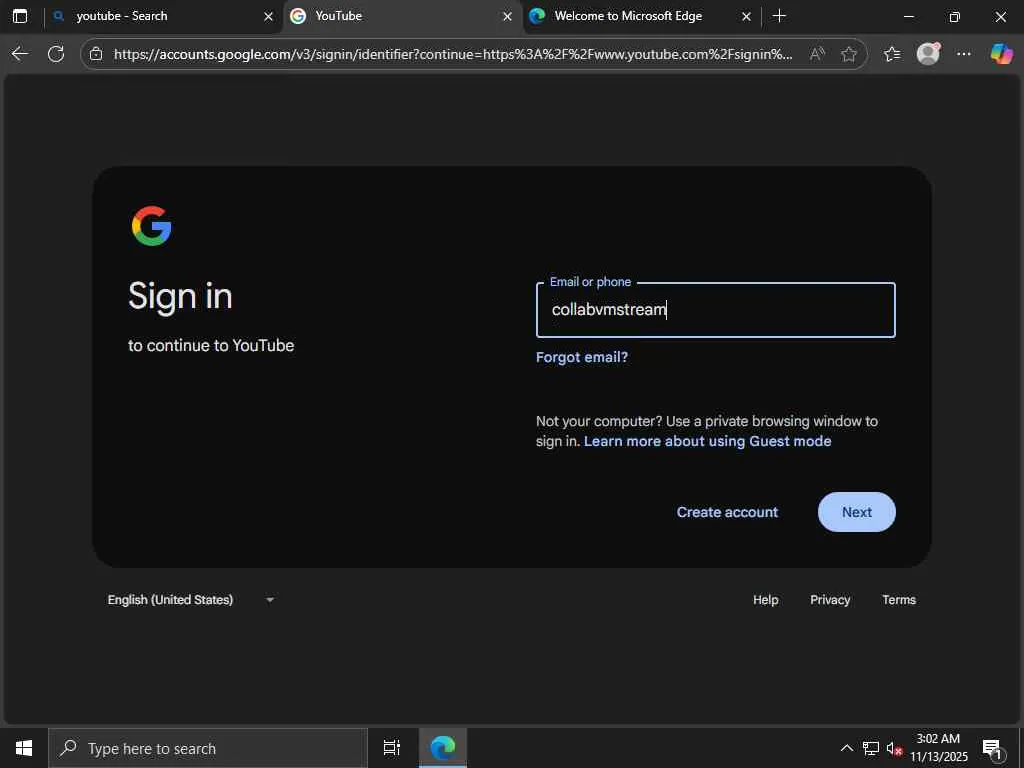Restore down the Edge window

click(x=955, y=17)
